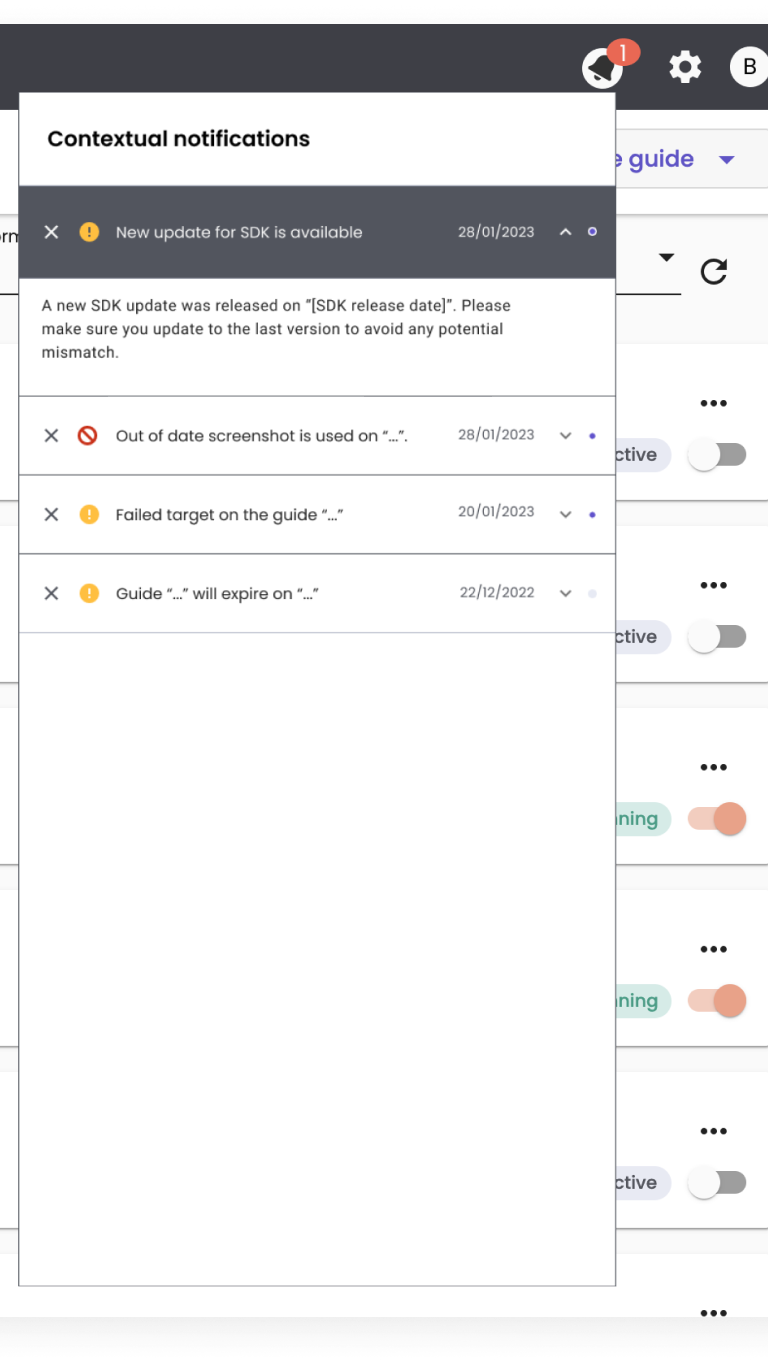Turn off the second running guide switch
This screenshot has width=768, height=1365.
tap(717, 1001)
